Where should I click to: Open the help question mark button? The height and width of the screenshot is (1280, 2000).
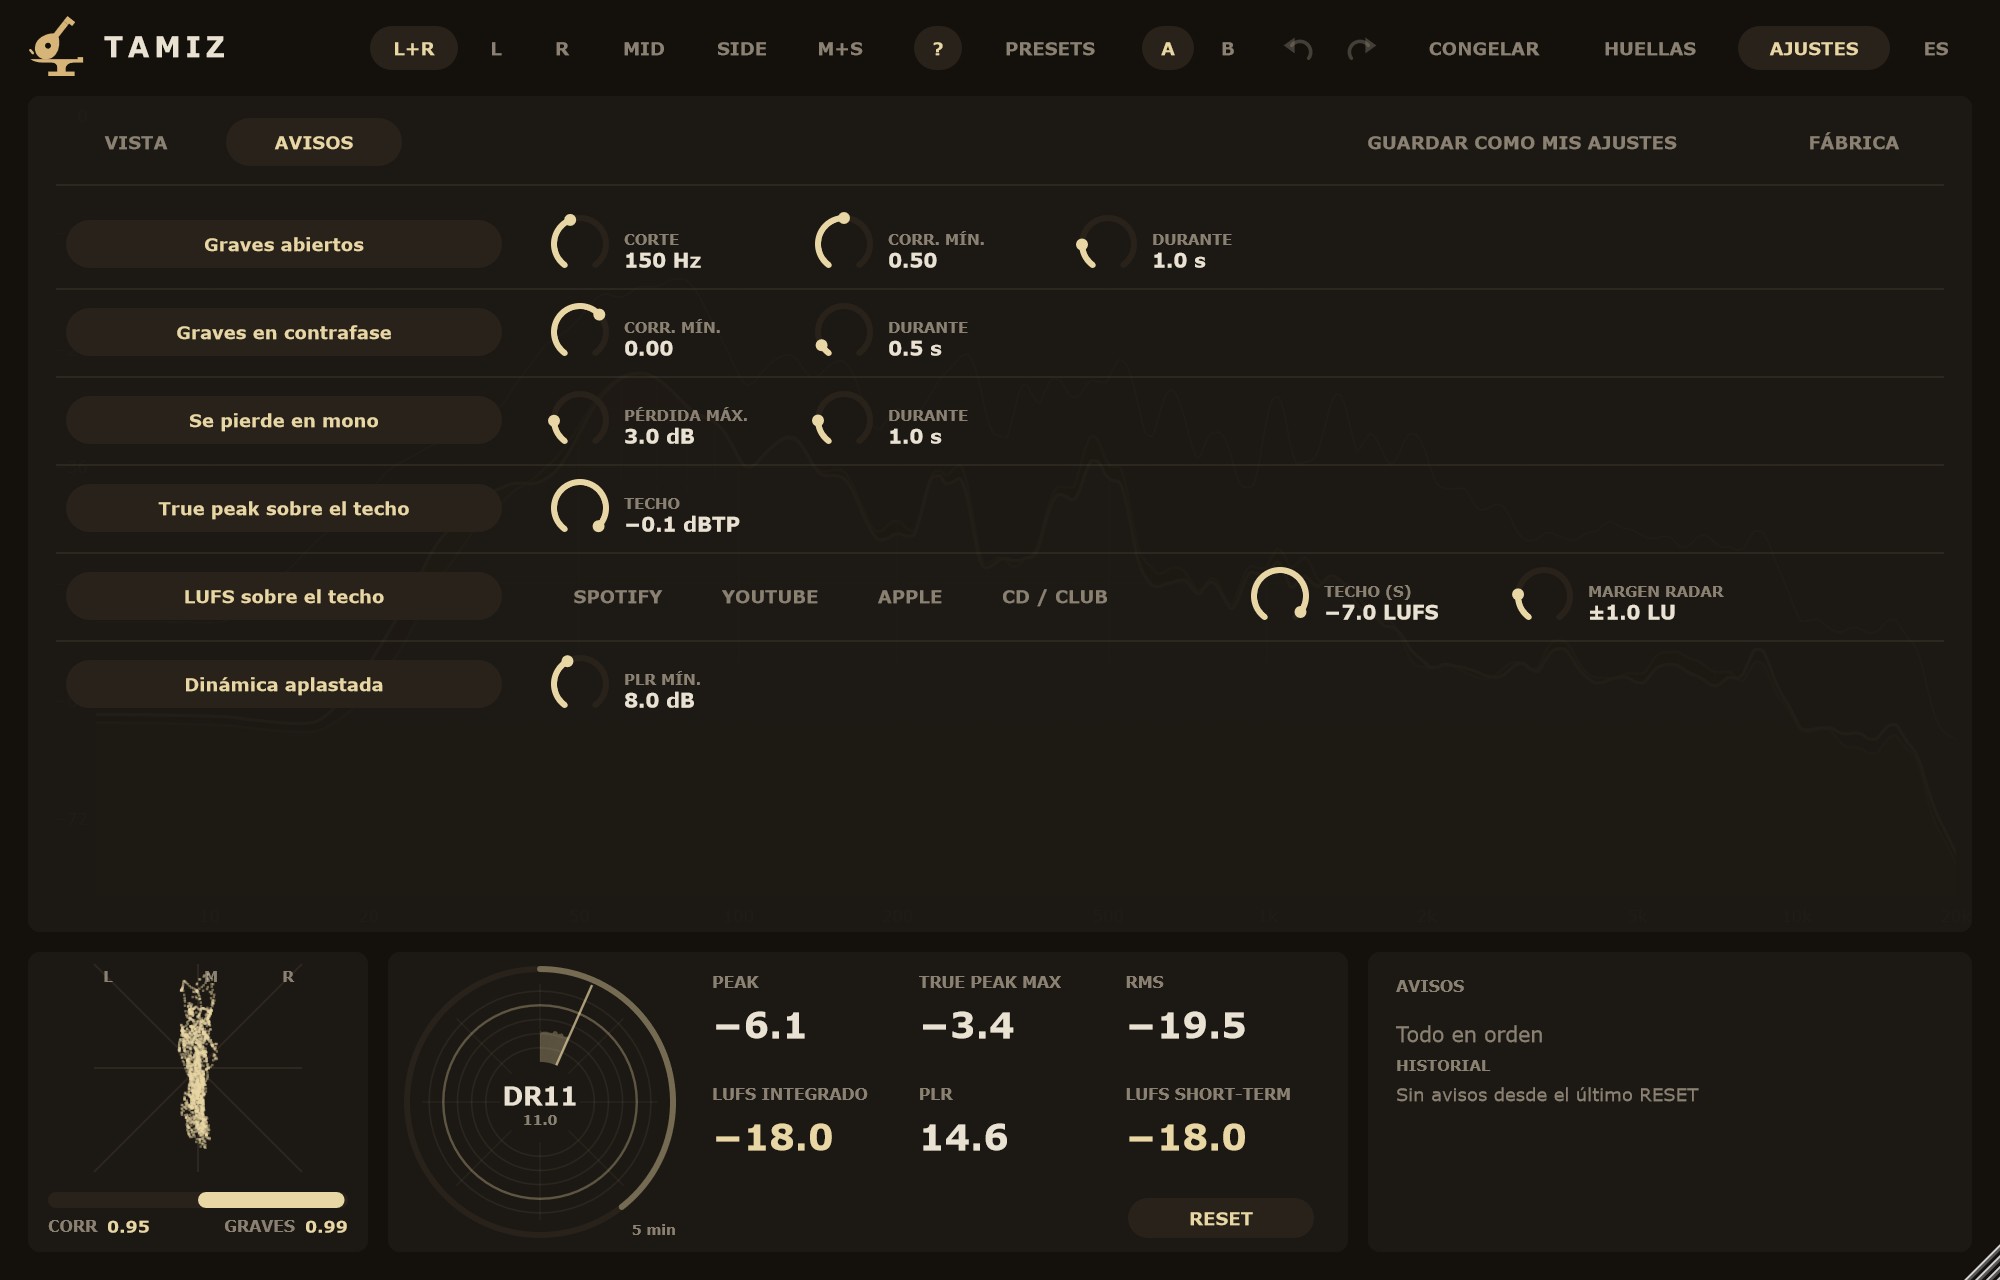click(x=937, y=48)
